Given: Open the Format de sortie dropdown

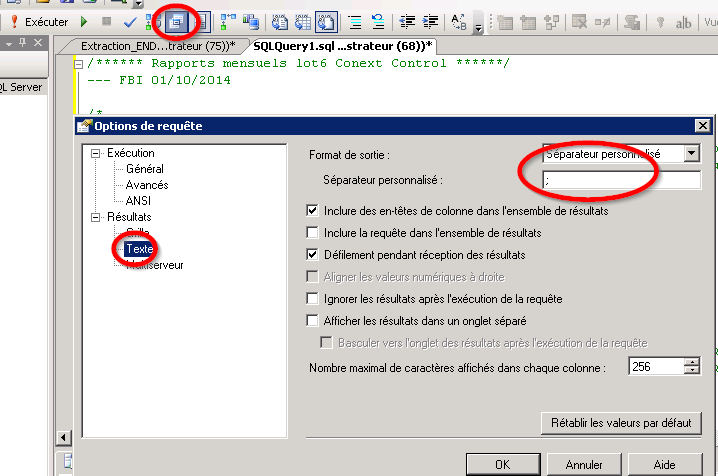Looking at the screenshot, I should [x=691, y=154].
